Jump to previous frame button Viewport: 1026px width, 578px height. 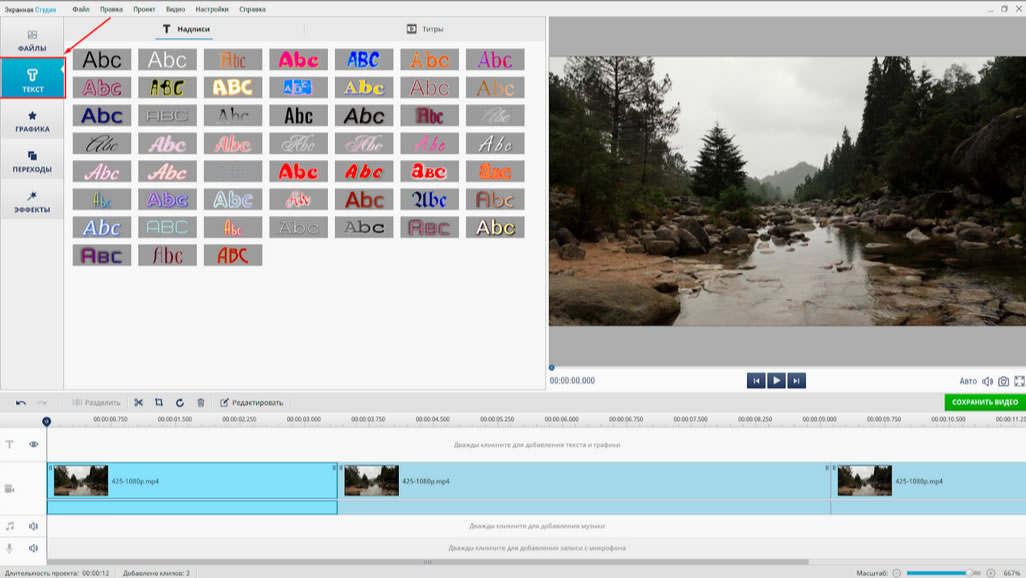[x=756, y=380]
